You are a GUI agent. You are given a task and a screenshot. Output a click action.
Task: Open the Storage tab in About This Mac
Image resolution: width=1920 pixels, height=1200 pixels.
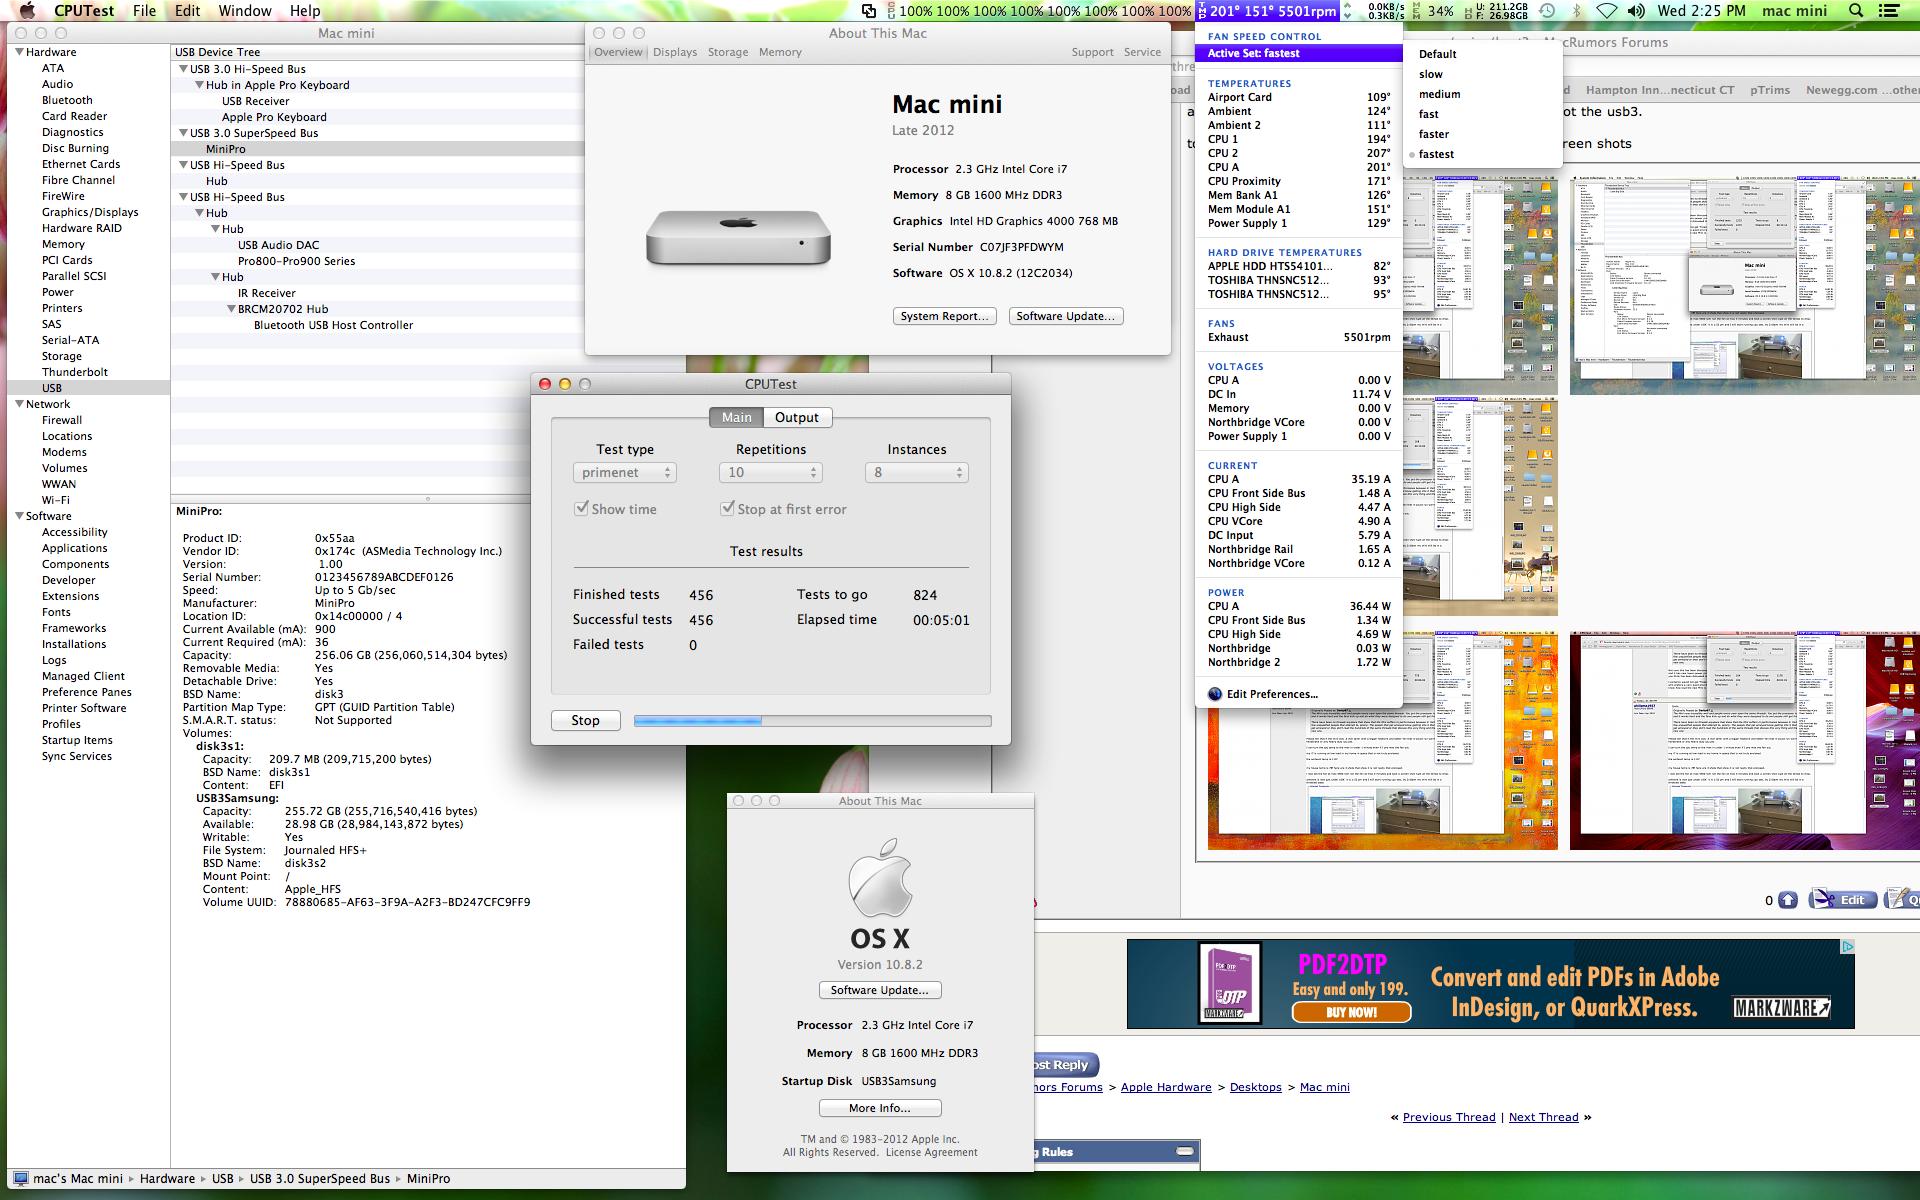pyautogui.click(x=727, y=52)
